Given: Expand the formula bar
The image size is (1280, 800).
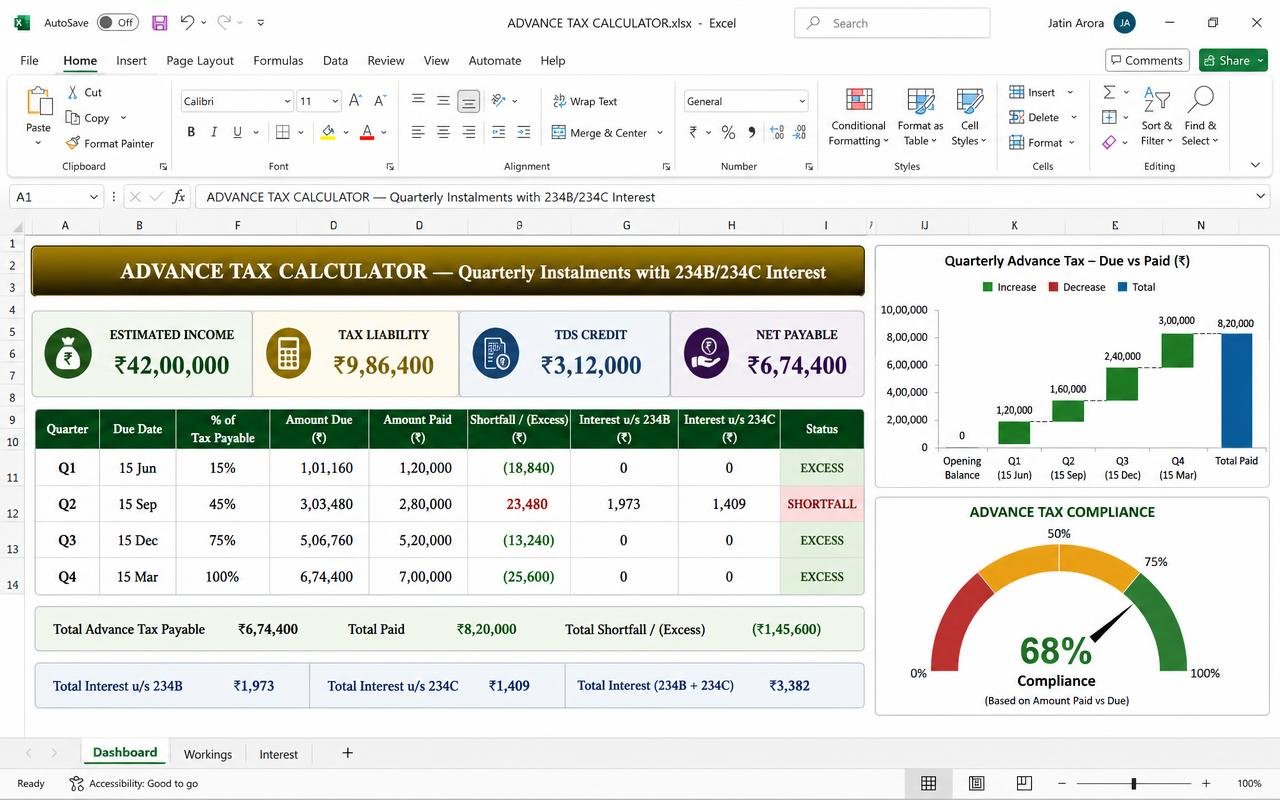Looking at the screenshot, I should click(x=1261, y=197).
